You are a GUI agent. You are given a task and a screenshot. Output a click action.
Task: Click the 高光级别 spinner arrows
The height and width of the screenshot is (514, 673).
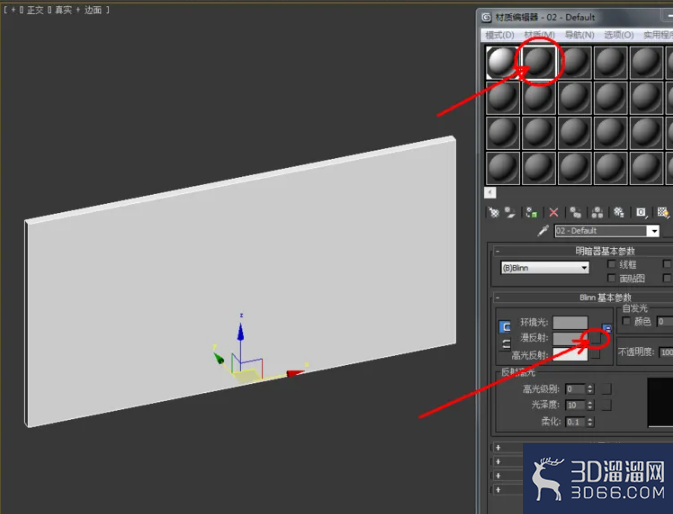[x=590, y=389]
